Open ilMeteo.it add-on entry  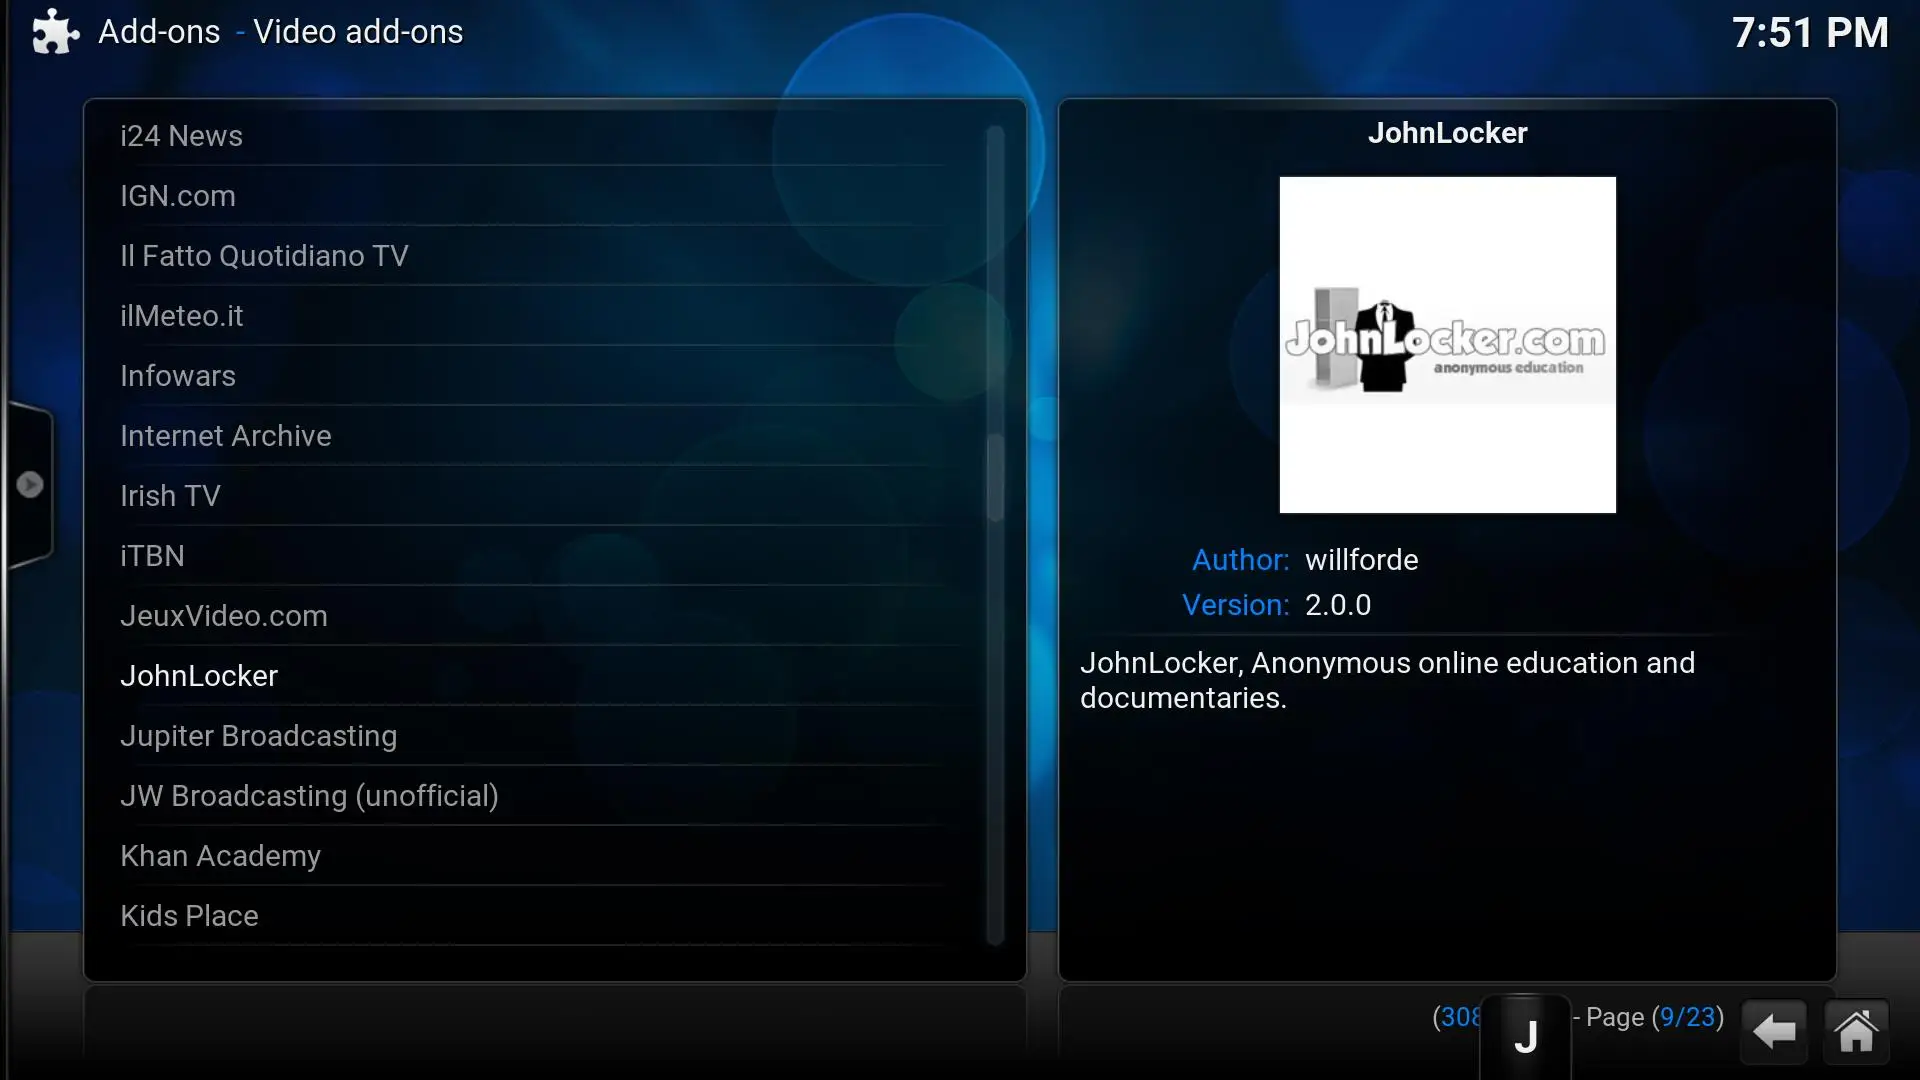point(530,316)
